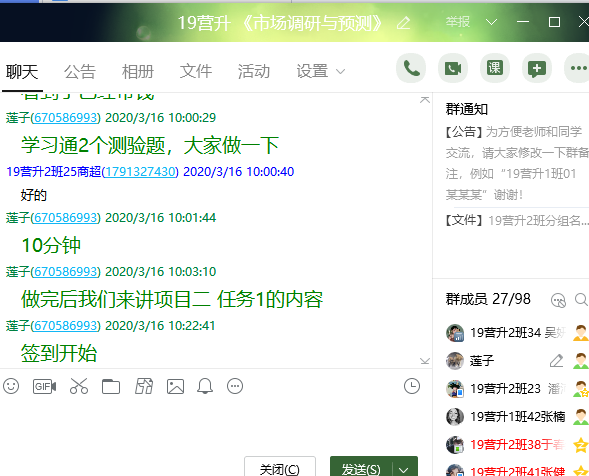Open the classroom 课 icon

(x=495, y=68)
